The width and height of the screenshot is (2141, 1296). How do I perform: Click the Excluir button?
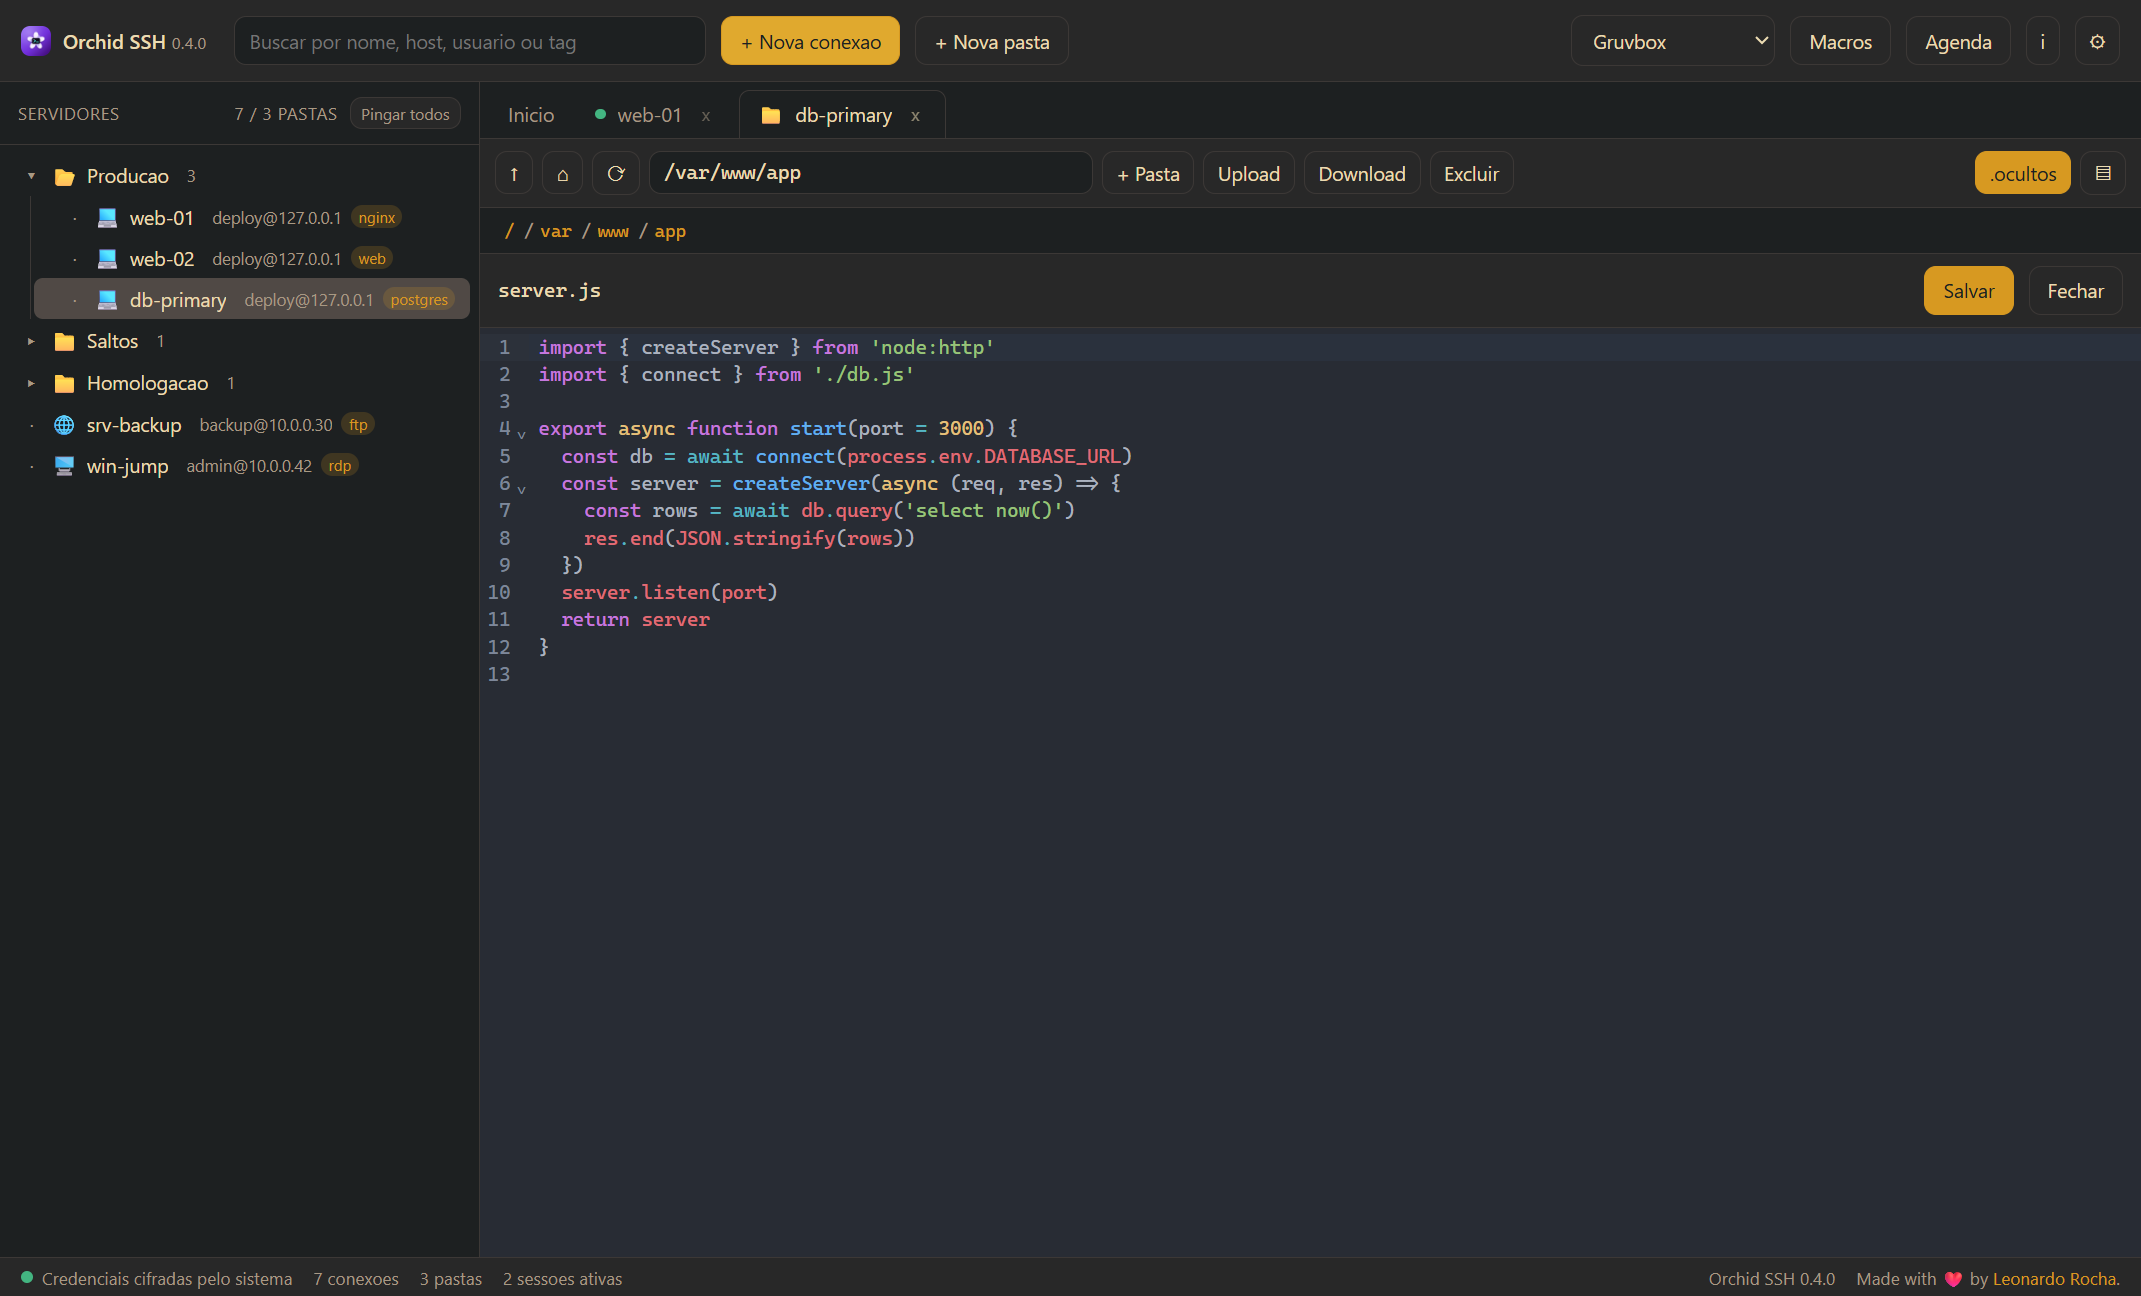tap(1471, 173)
